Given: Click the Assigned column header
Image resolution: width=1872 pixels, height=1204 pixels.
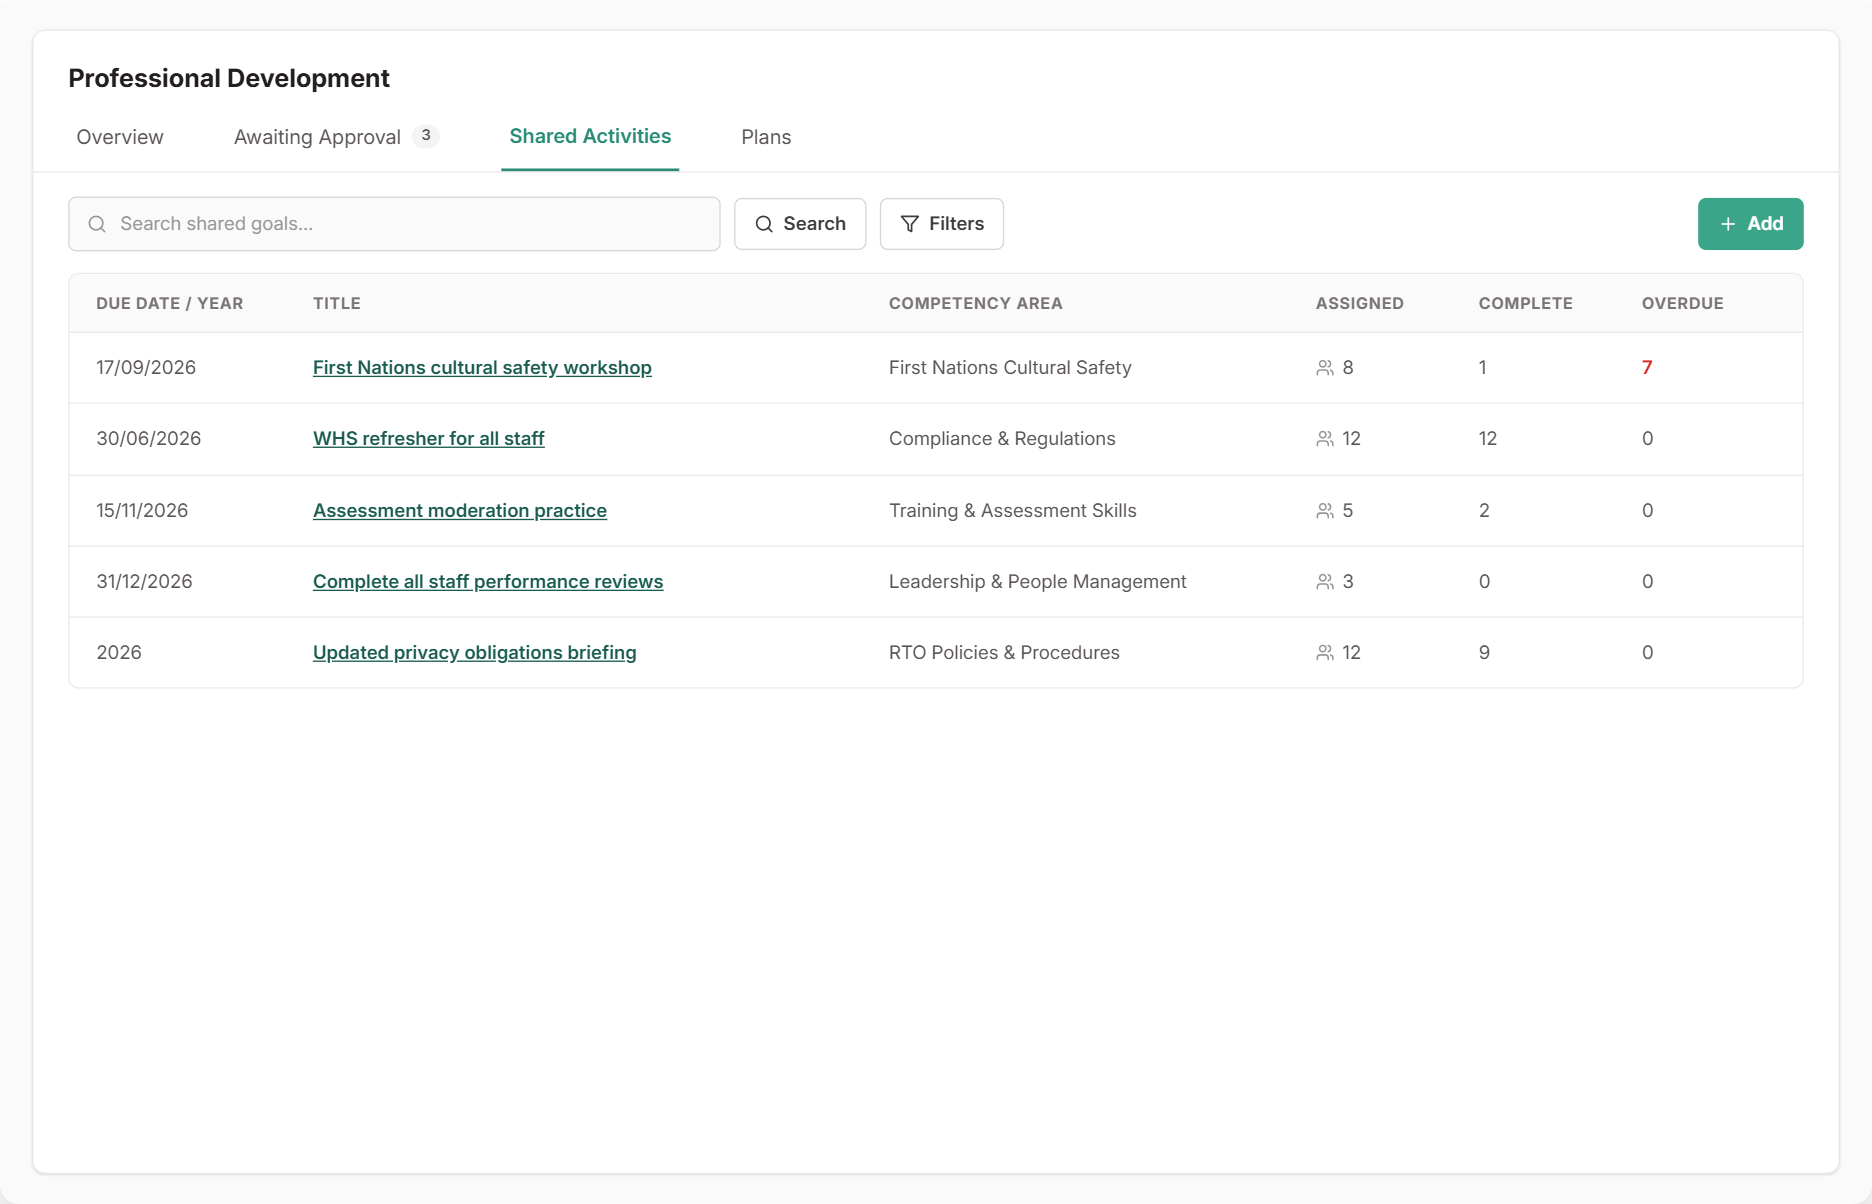Looking at the screenshot, I should pos(1360,303).
